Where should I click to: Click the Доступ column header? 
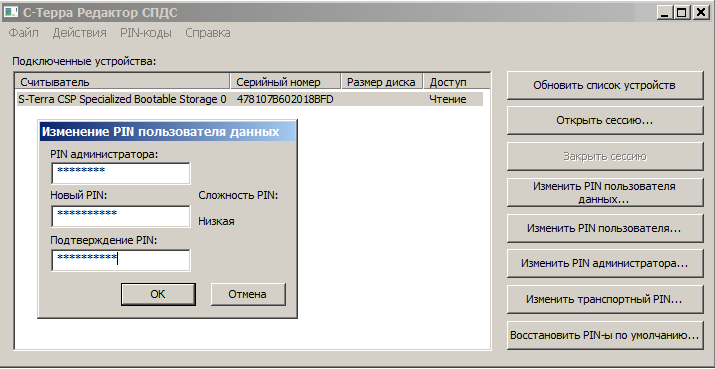click(457, 82)
